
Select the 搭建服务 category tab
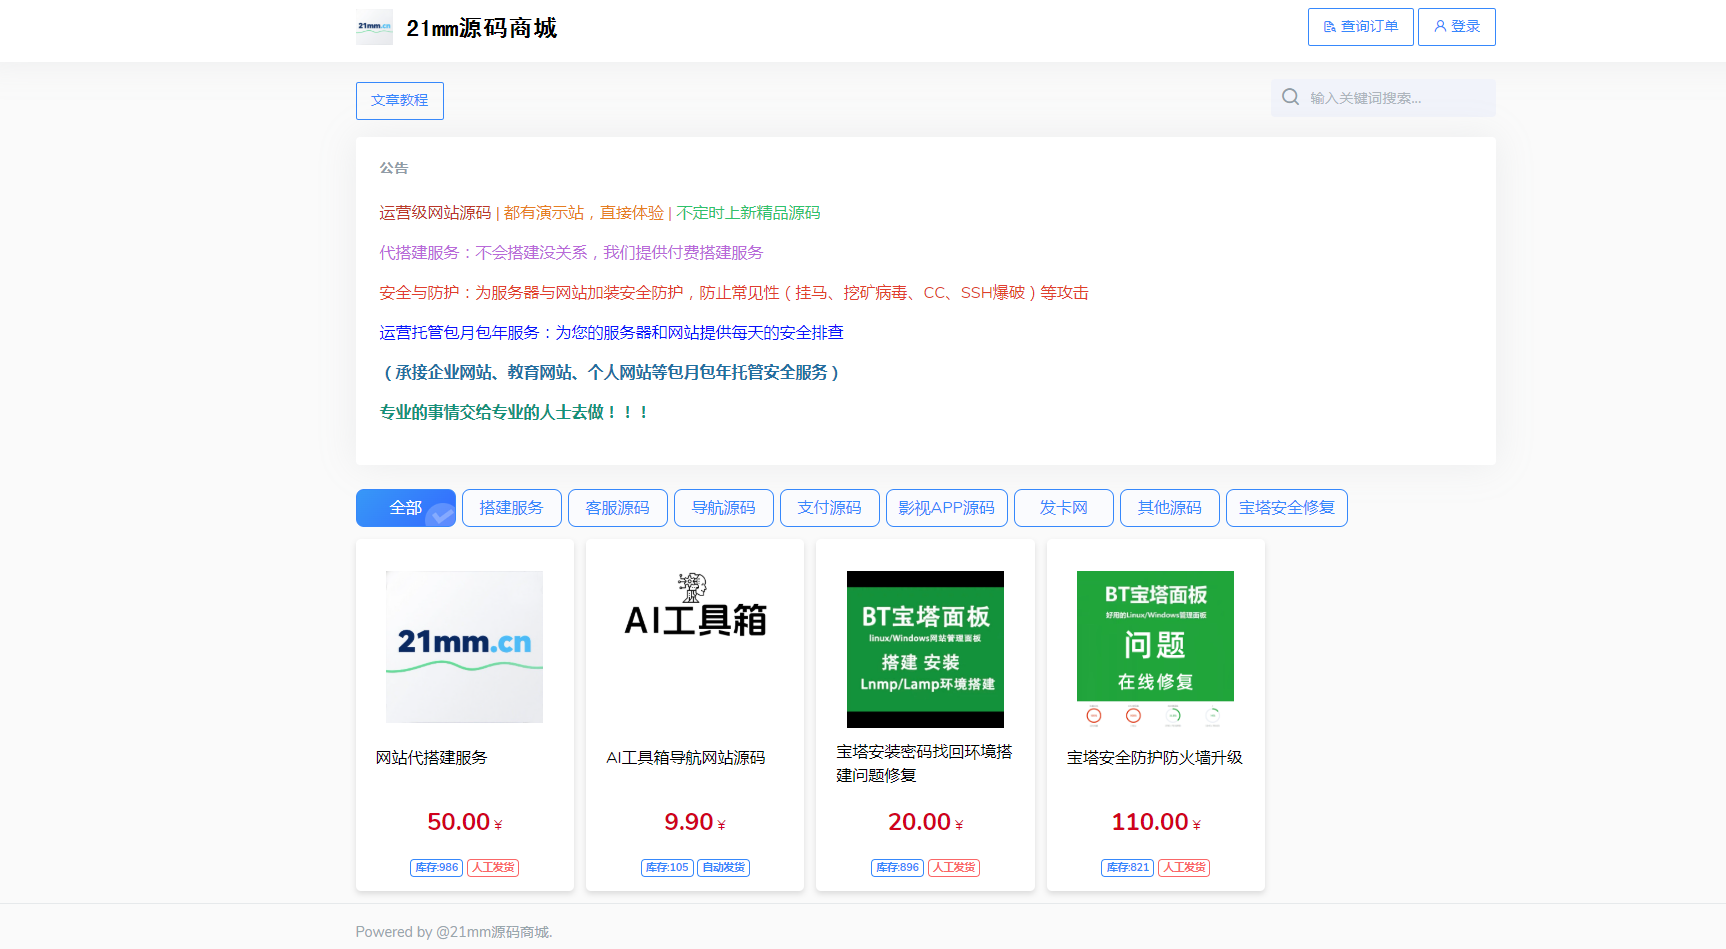click(512, 508)
